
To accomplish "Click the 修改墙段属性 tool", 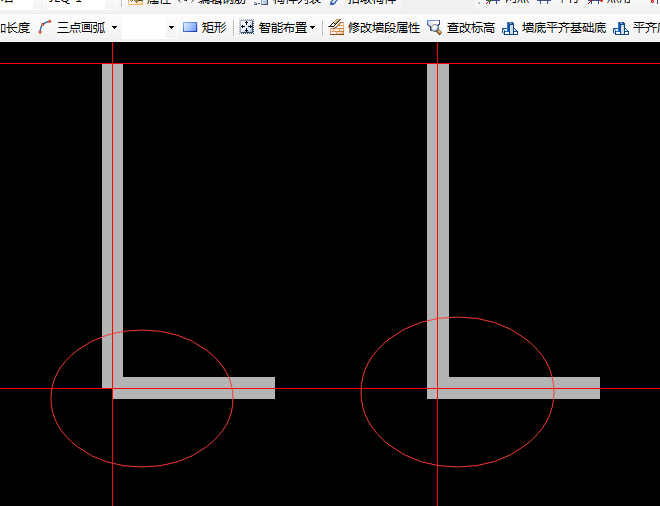I will click(x=374, y=28).
